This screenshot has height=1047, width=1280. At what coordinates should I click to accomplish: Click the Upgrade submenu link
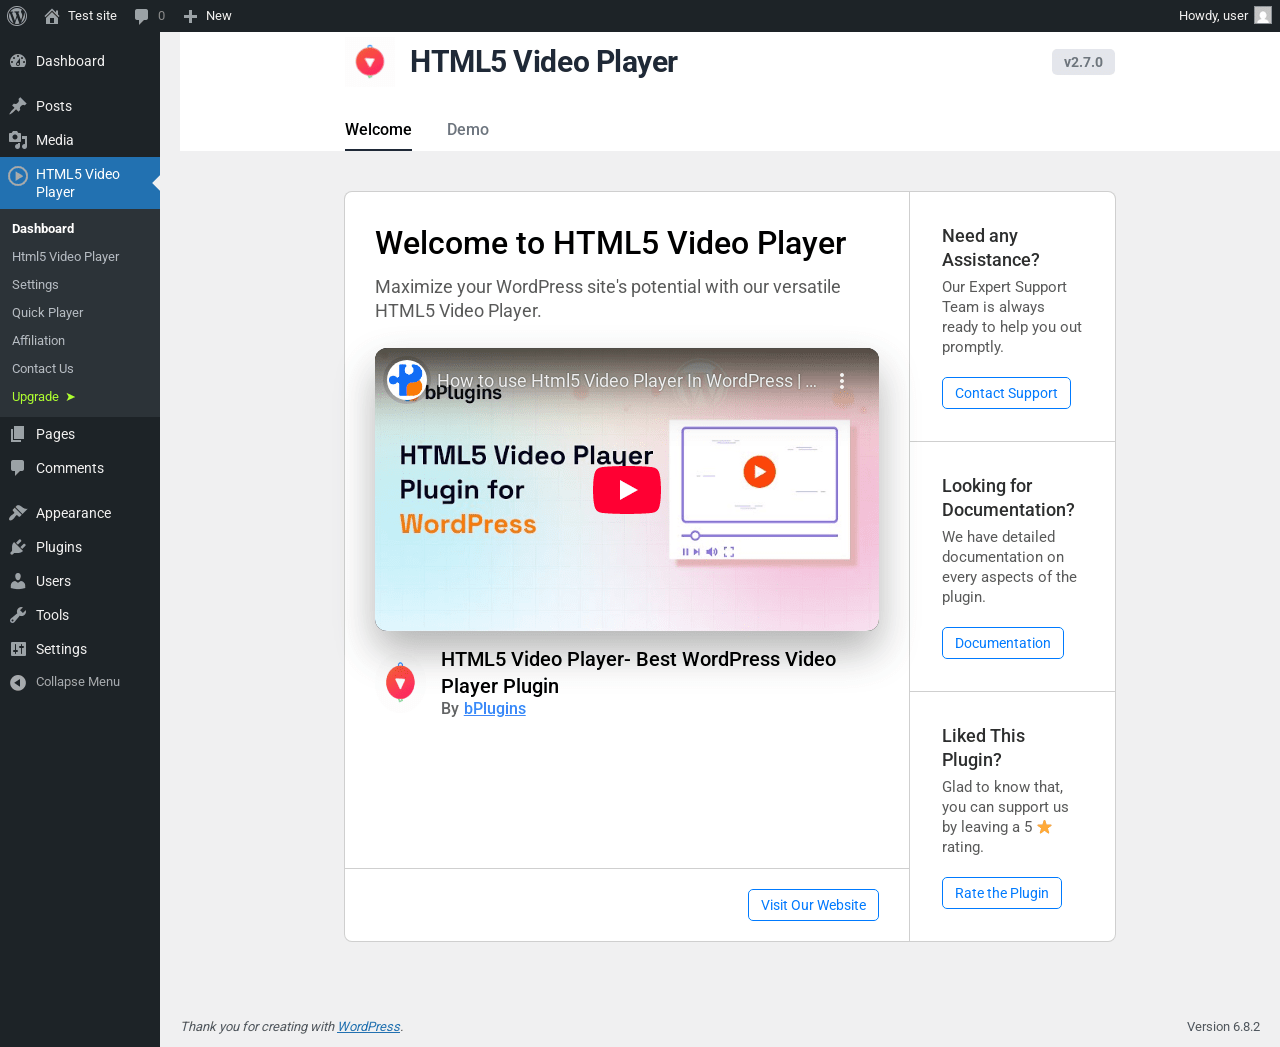(44, 397)
